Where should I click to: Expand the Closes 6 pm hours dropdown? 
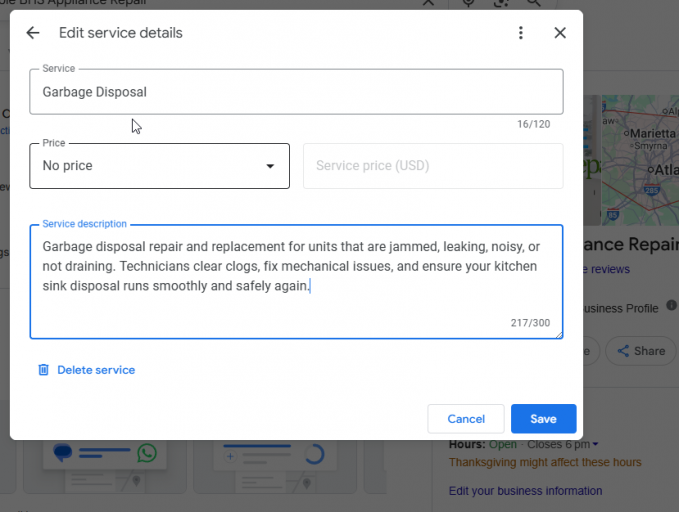[x=596, y=444]
